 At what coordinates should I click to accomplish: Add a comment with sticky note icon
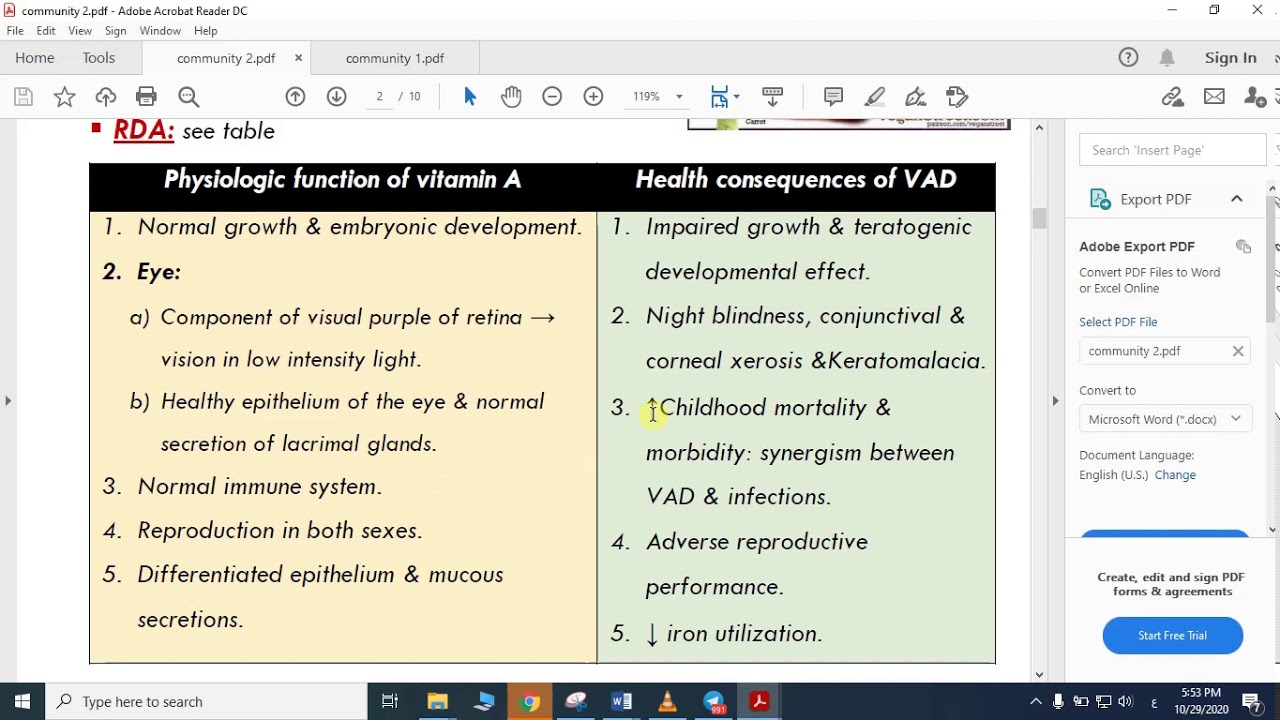coord(833,97)
